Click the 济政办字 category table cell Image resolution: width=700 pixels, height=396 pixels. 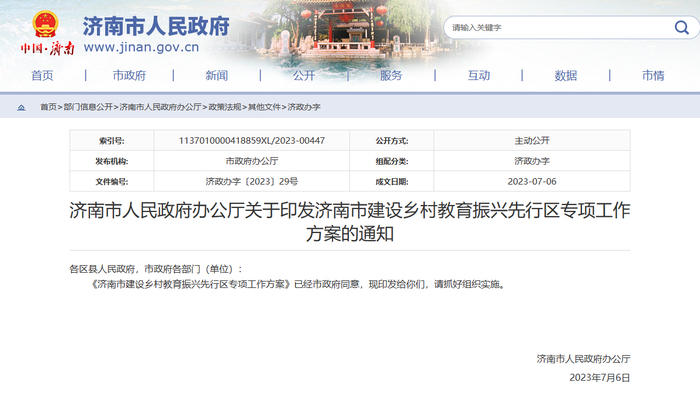(532, 161)
